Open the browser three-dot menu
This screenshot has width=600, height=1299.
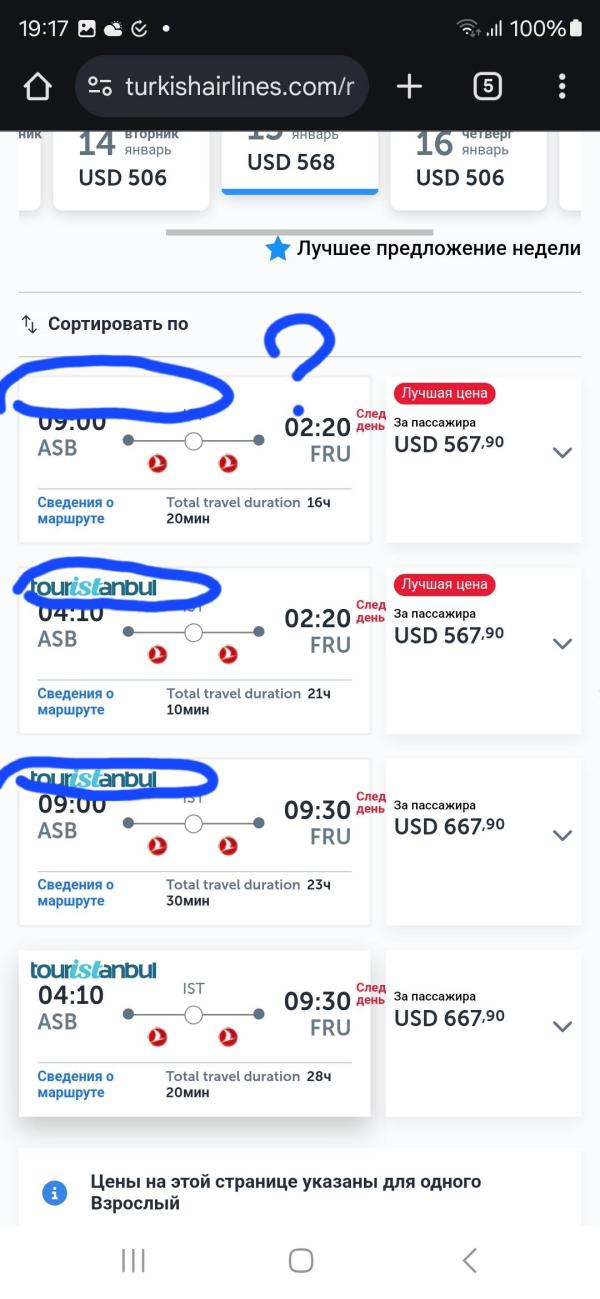563,87
